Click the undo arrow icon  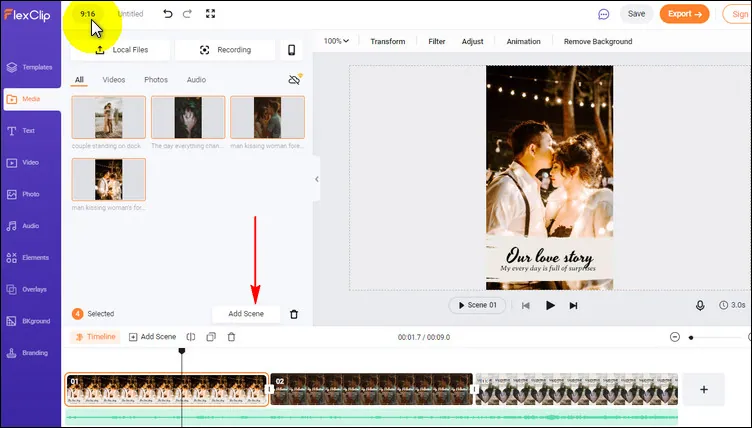coord(167,14)
